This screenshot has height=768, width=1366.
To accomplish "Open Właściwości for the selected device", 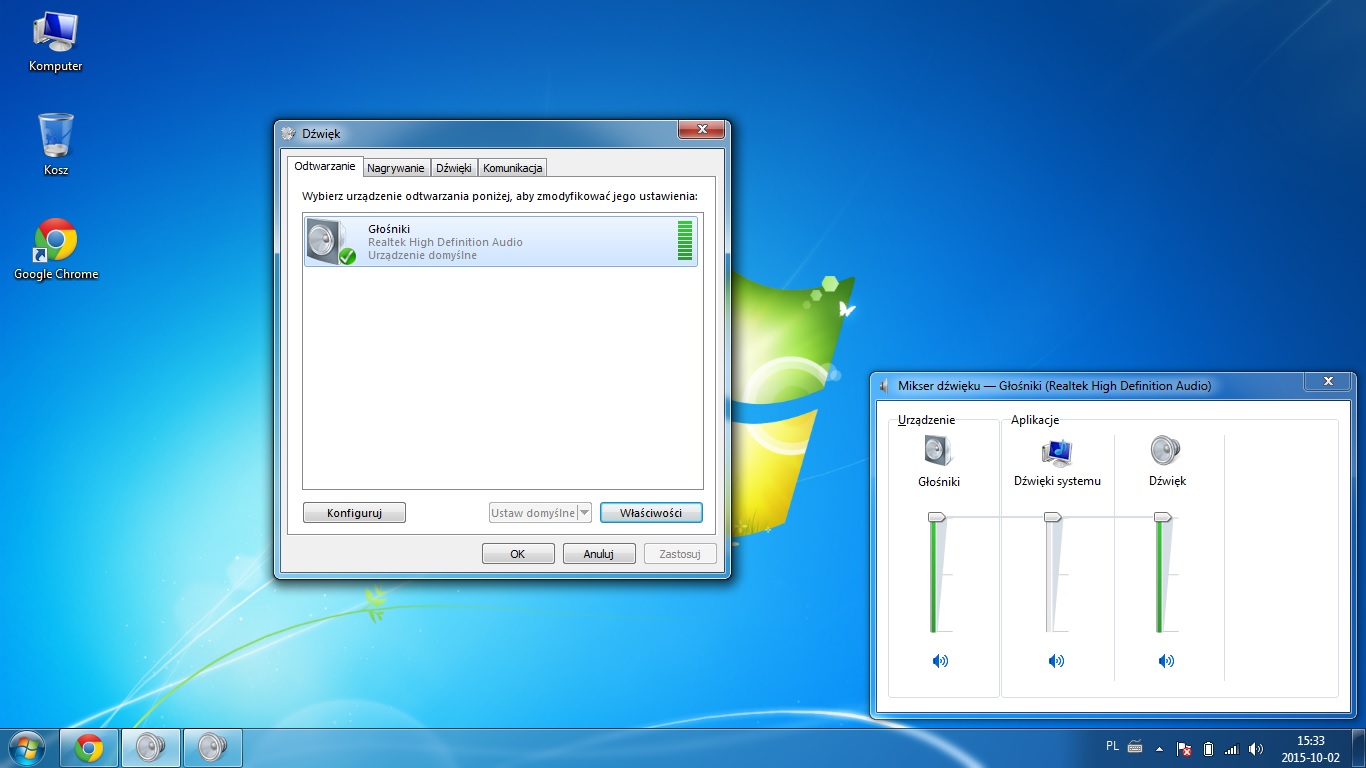I will (651, 513).
